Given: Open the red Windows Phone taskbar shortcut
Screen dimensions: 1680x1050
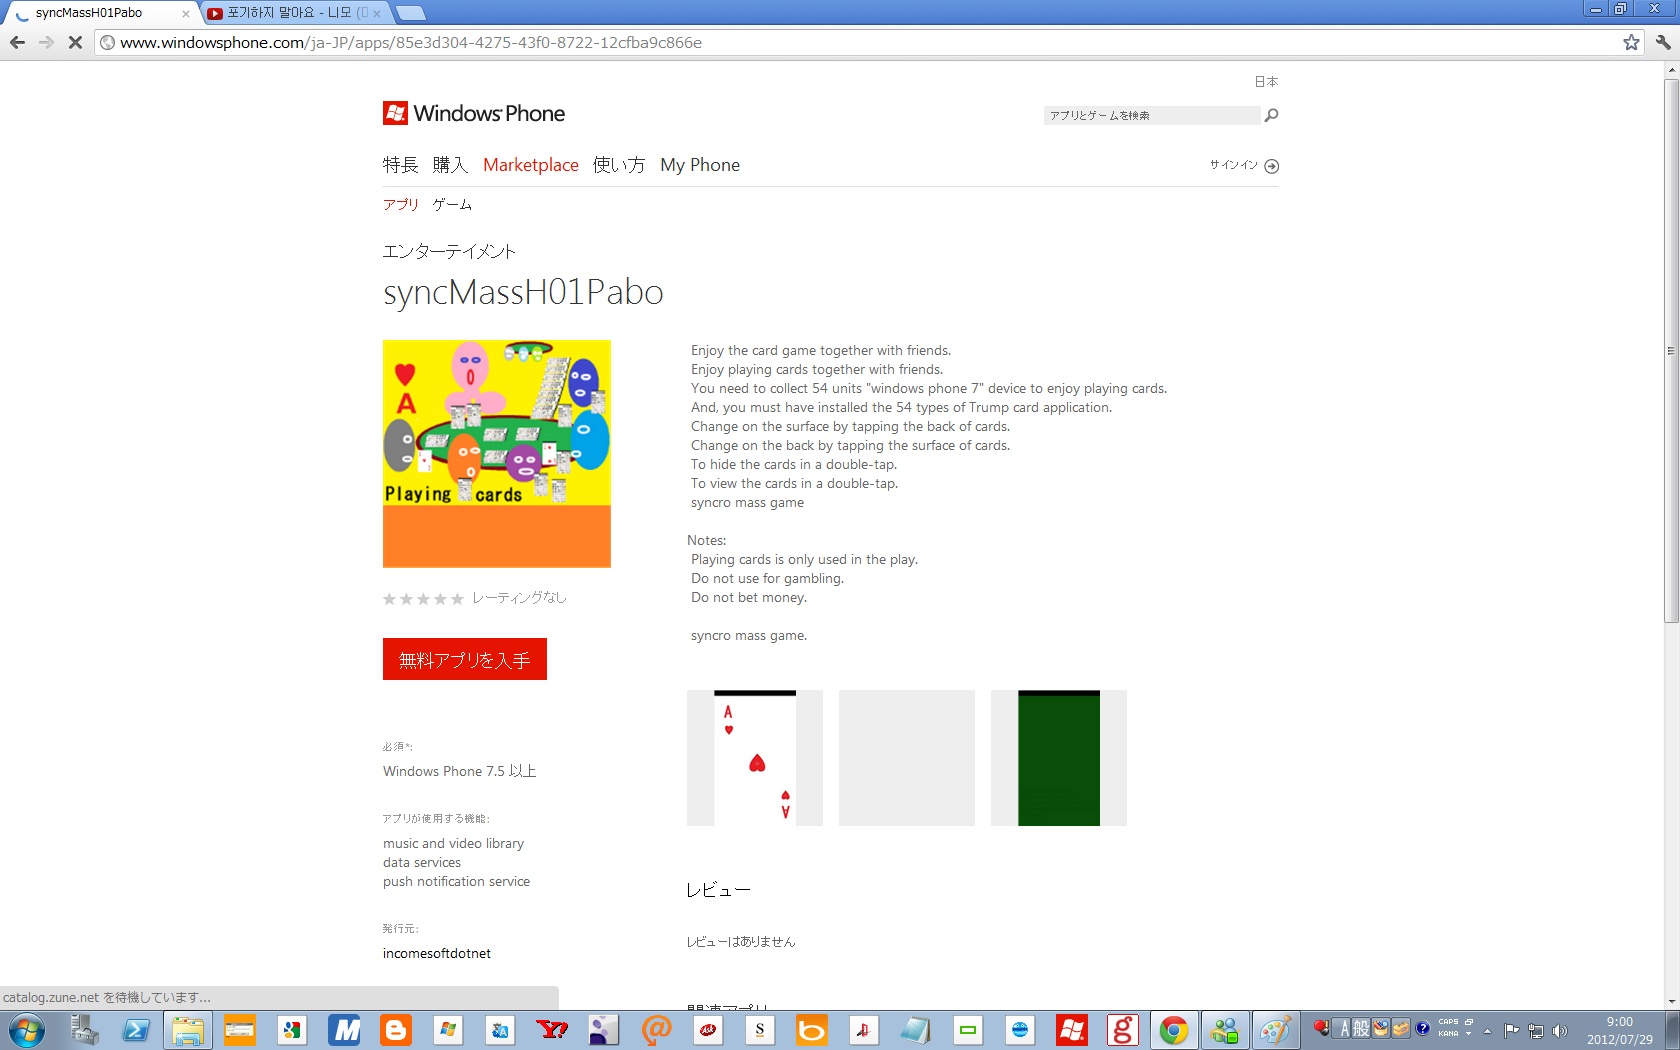Looking at the screenshot, I should [1072, 1030].
